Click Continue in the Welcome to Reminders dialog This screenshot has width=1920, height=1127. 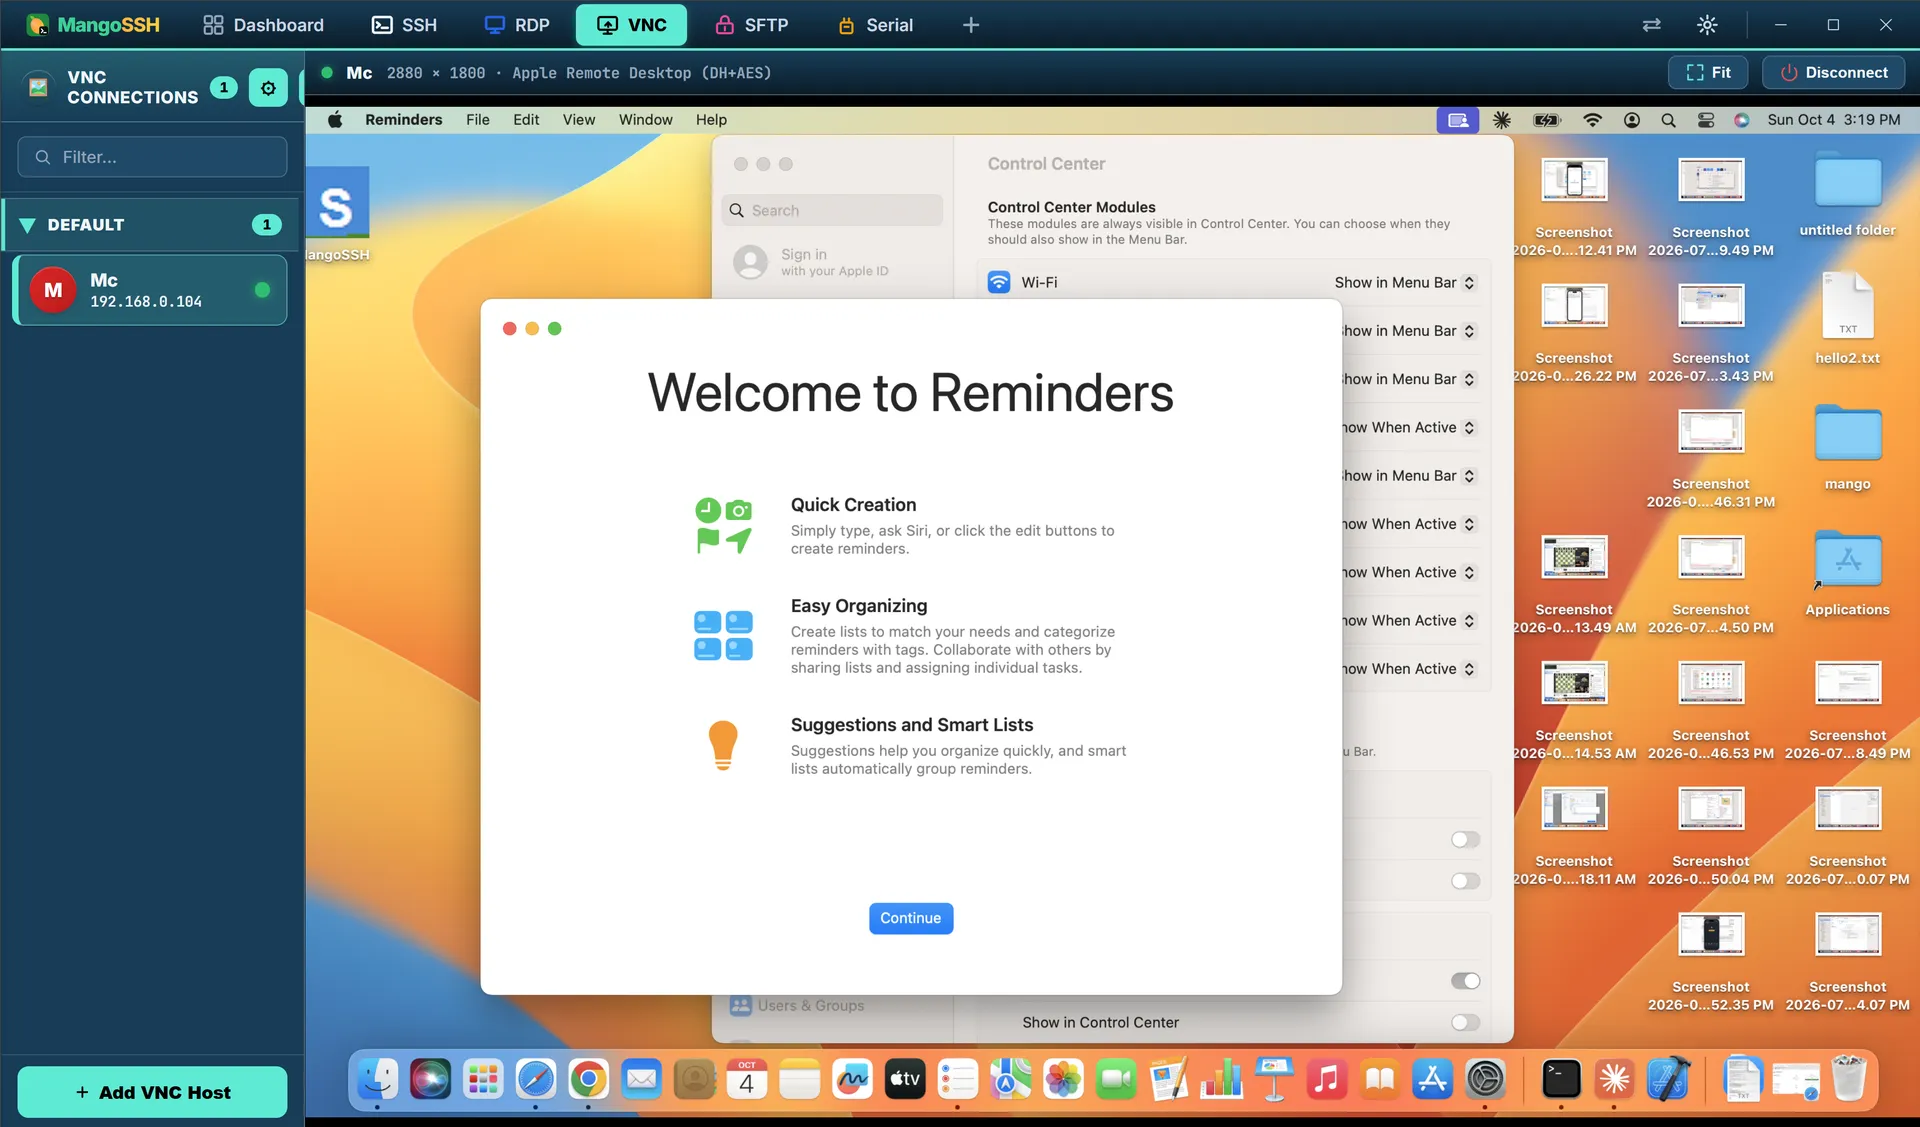[x=910, y=918]
